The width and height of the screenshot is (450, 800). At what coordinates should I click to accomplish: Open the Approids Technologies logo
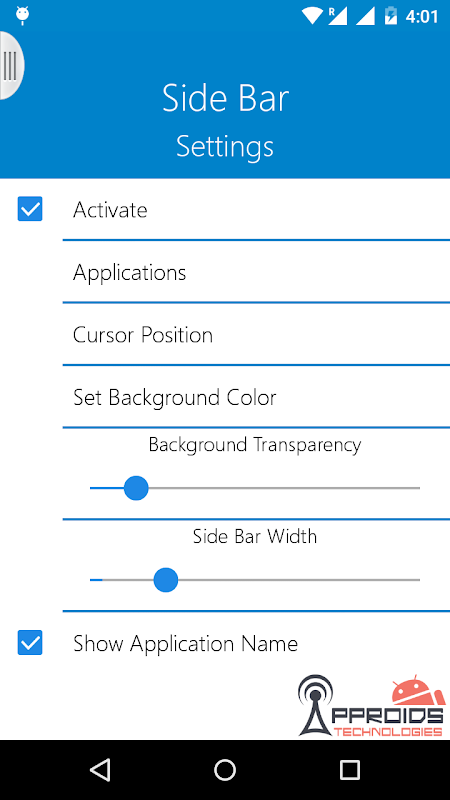tap(371, 706)
